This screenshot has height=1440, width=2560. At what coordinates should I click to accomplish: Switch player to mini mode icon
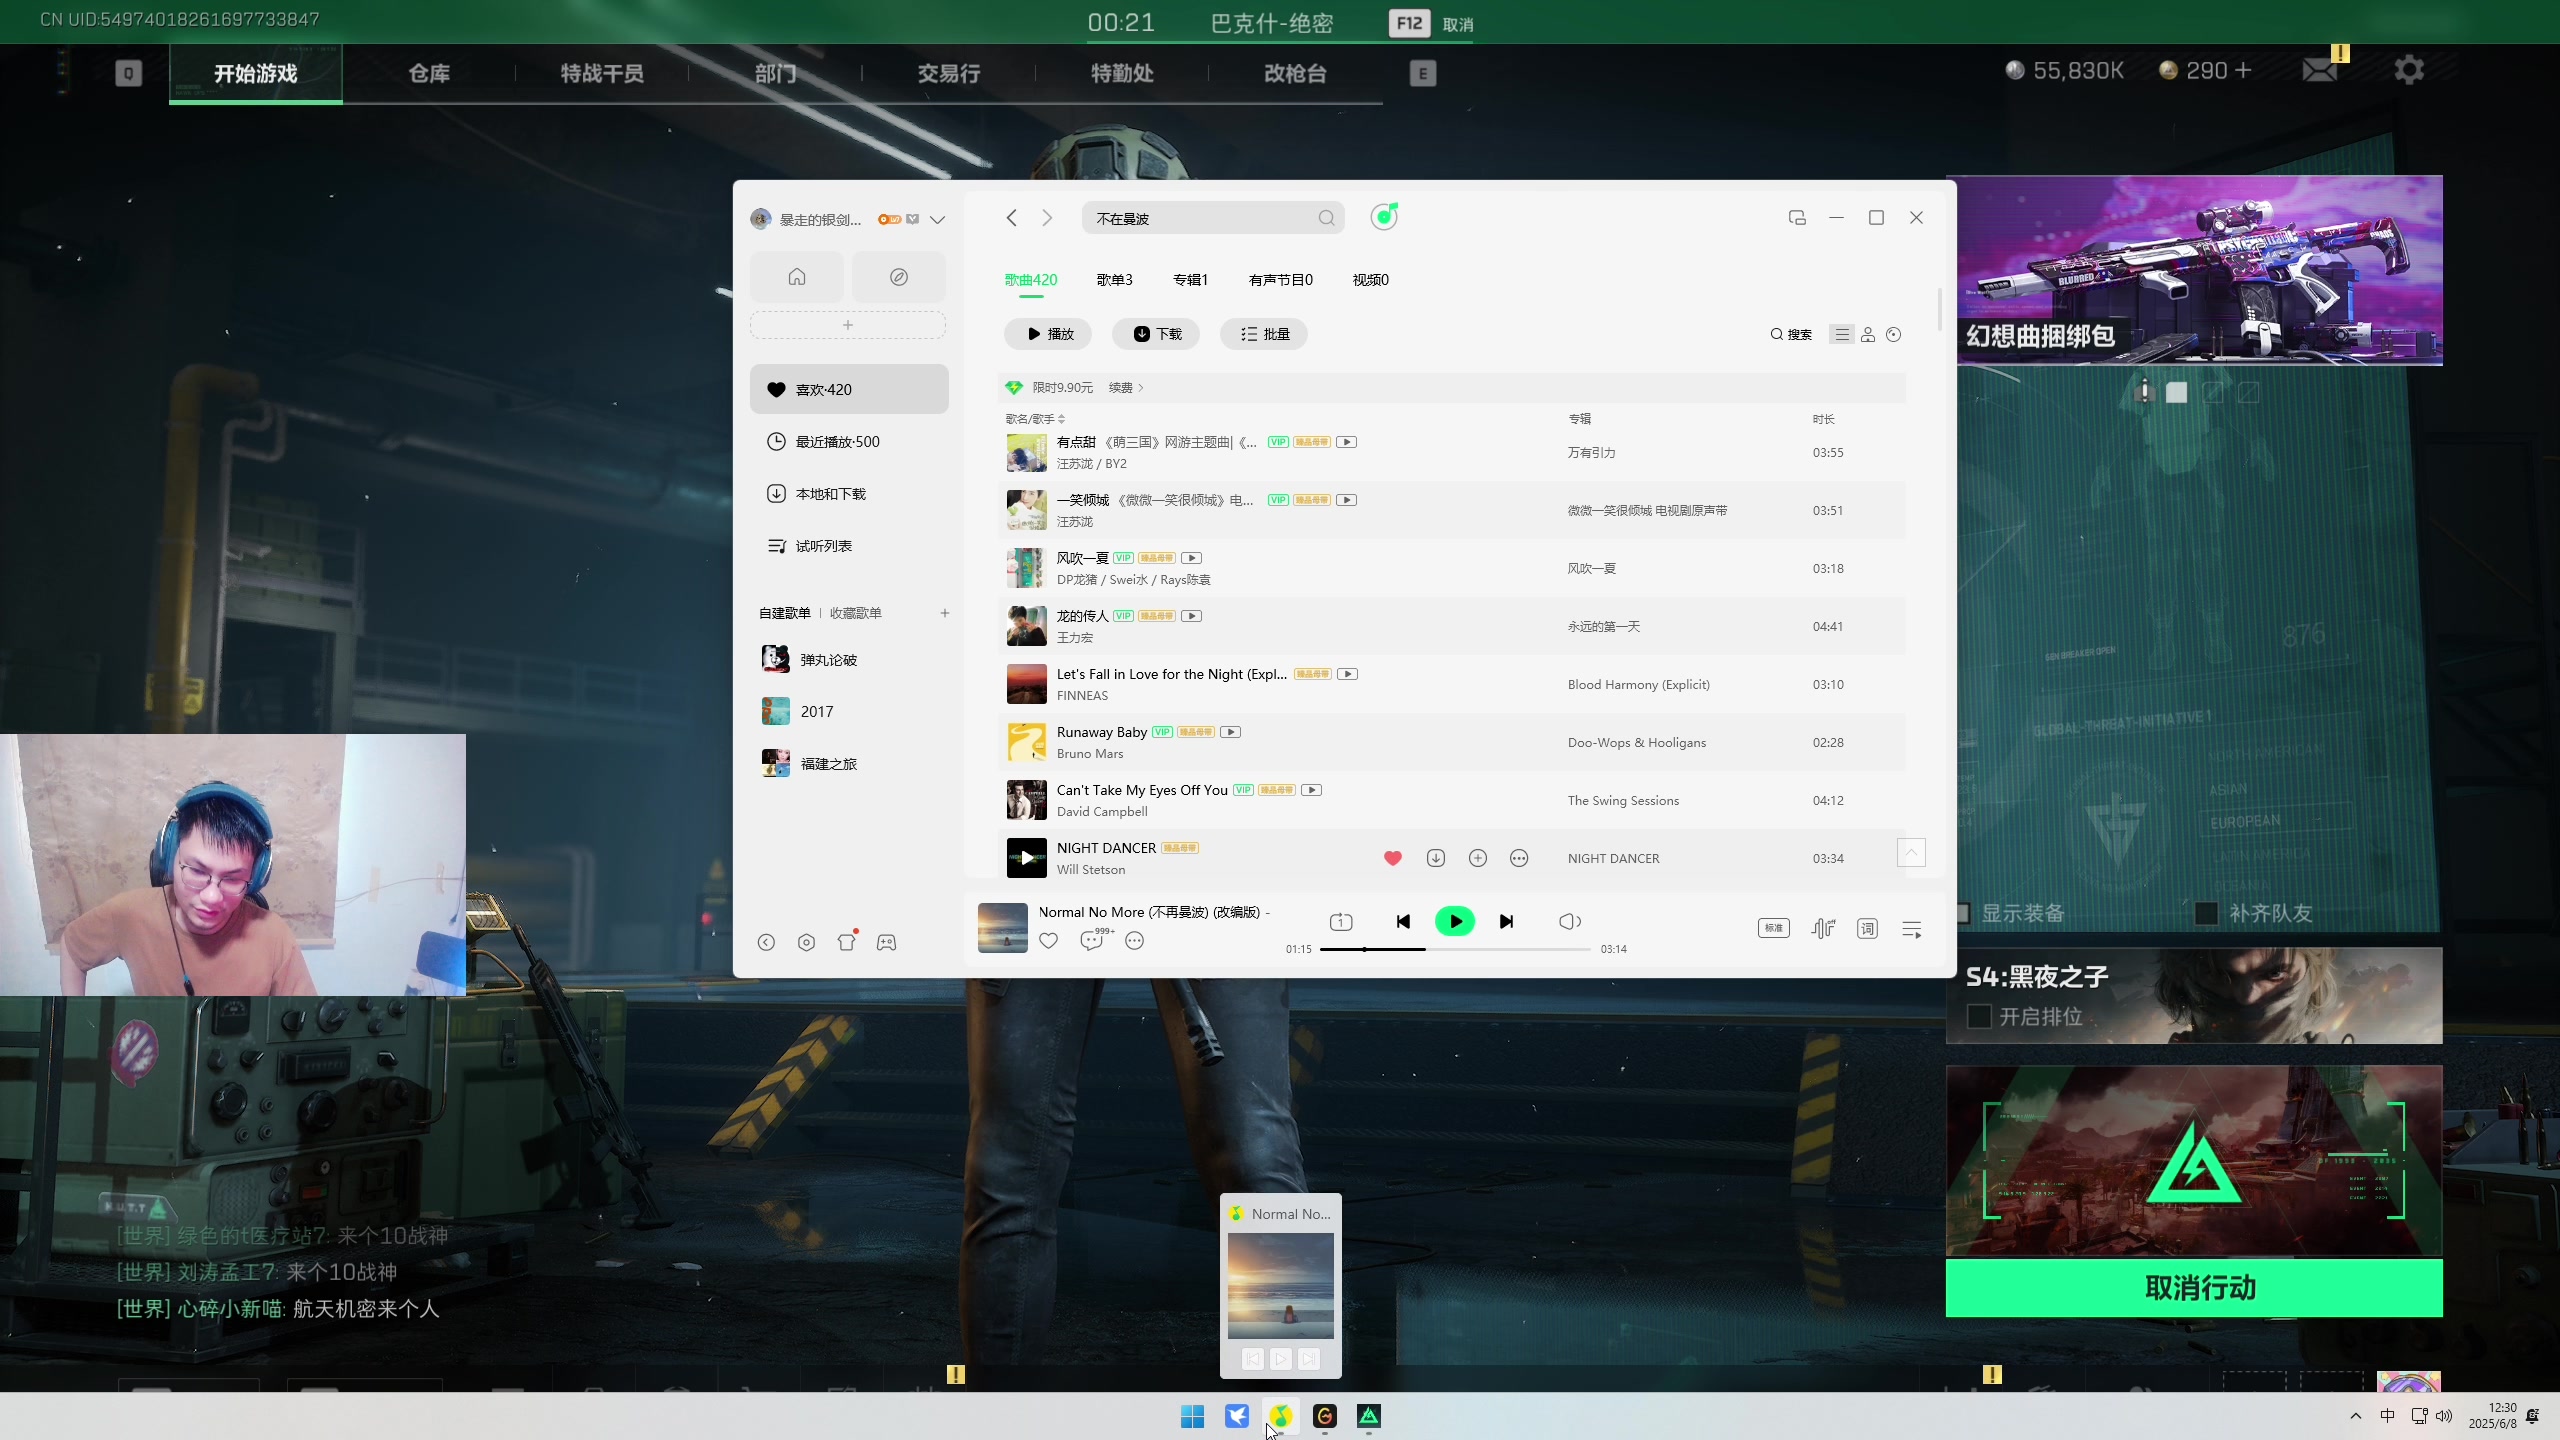[1797, 218]
